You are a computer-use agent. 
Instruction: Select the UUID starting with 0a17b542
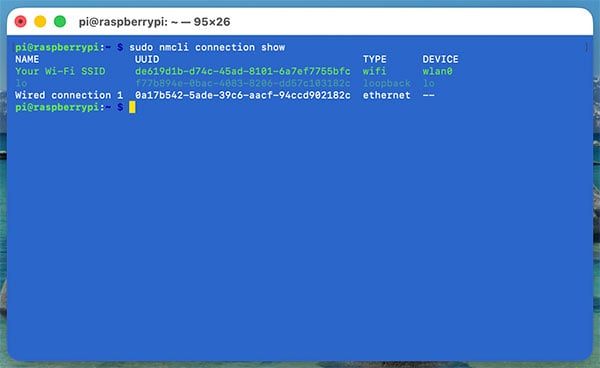[243, 95]
